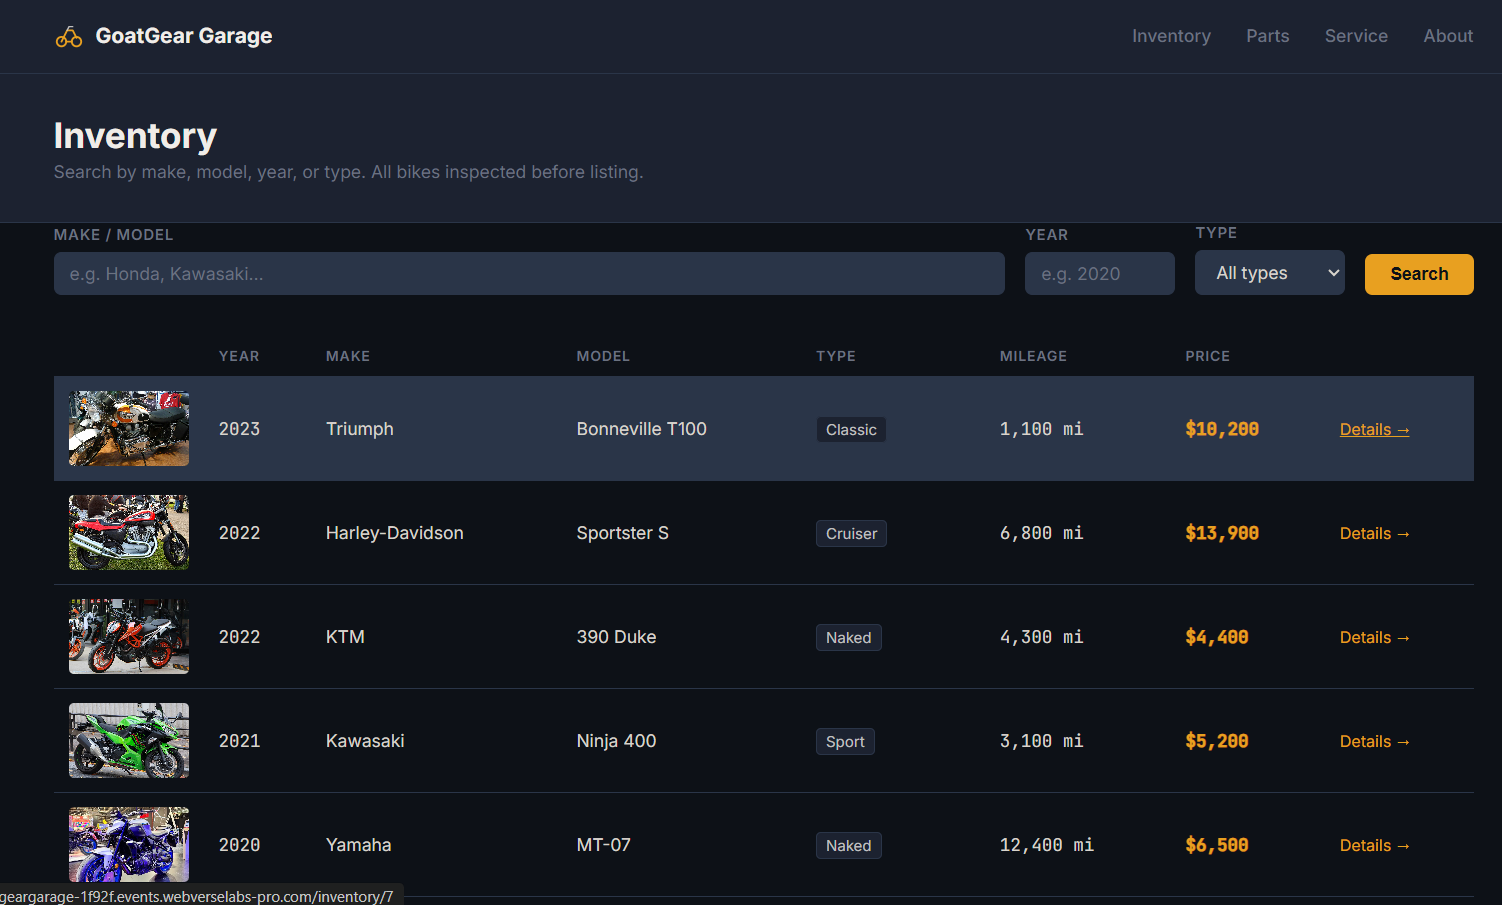The height and width of the screenshot is (905, 1502).
Task: Click the KTM make cell
Action: click(x=345, y=637)
